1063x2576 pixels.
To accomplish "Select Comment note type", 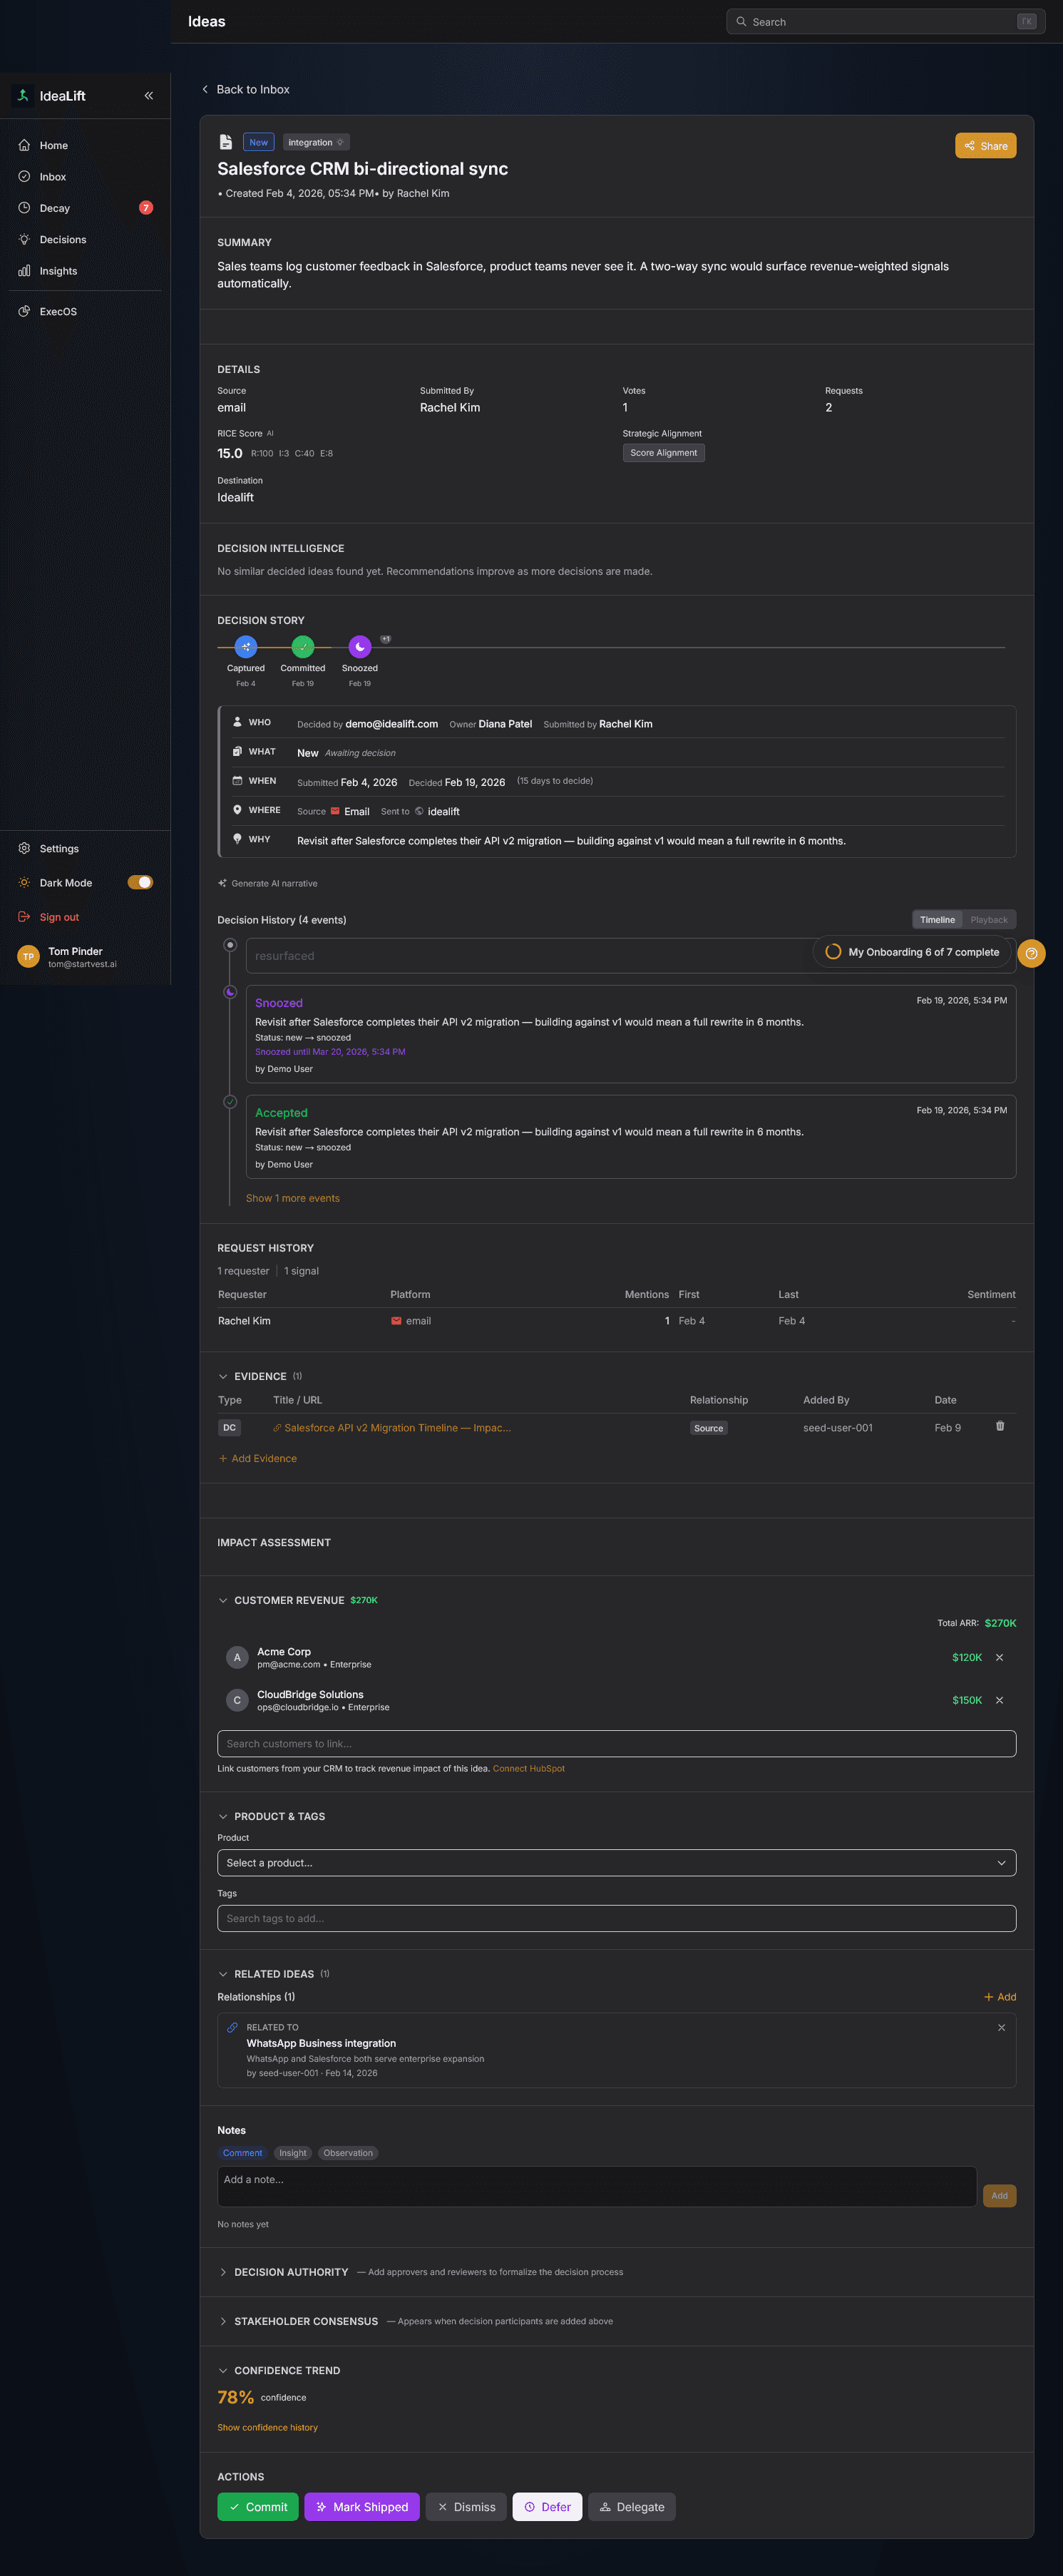I will [x=242, y=2153].
